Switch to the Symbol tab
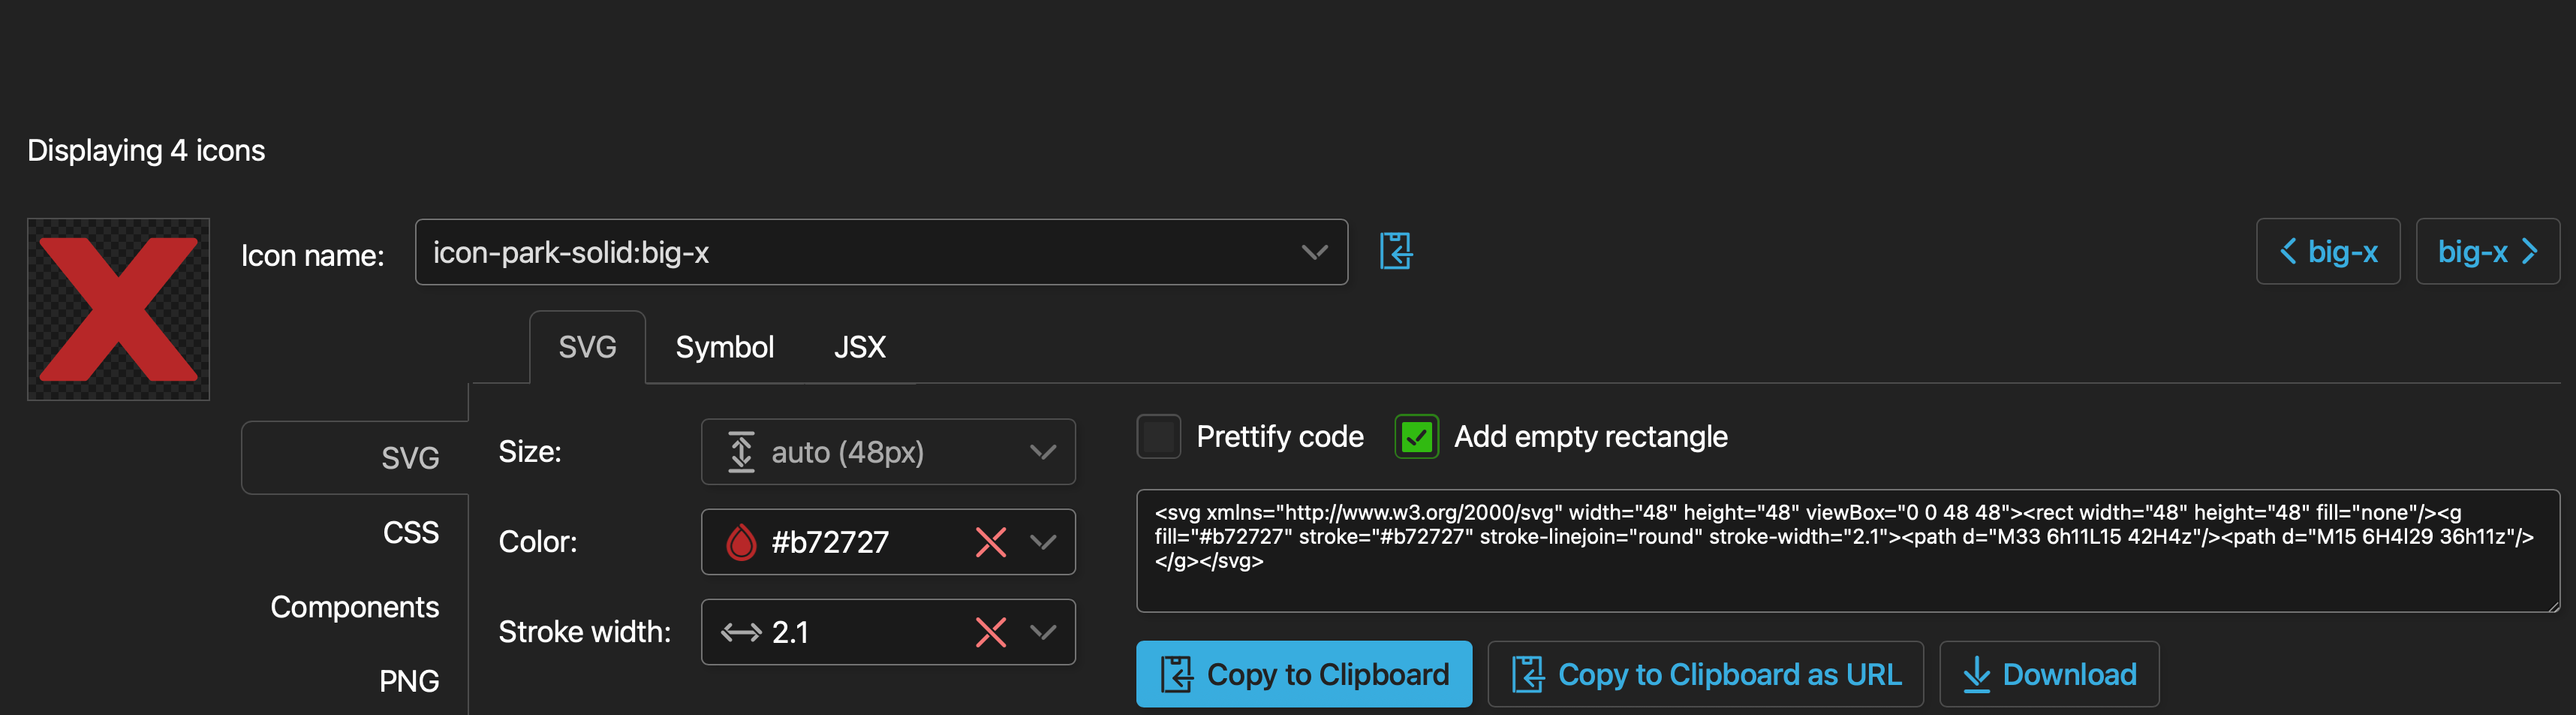This screenshot has height=715, width=2576. 724,347
